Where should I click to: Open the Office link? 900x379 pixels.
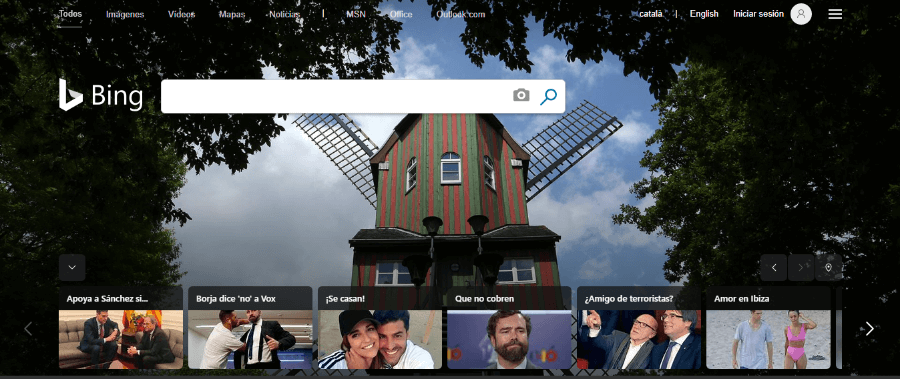401,14
